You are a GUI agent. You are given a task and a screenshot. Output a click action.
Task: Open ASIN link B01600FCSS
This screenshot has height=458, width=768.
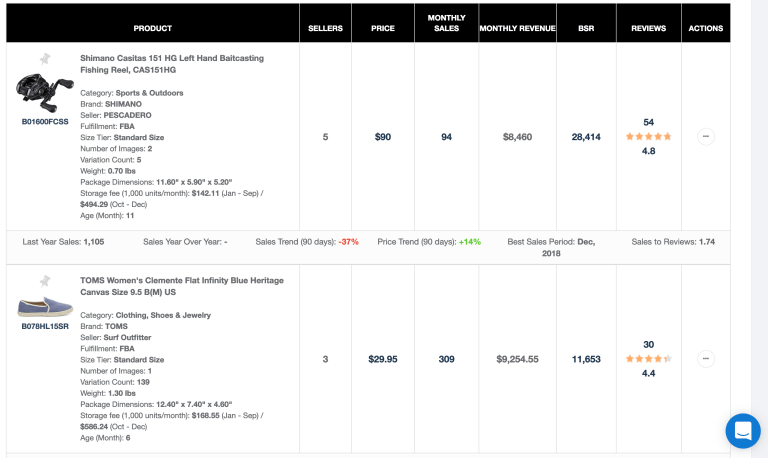coord(45,121)
